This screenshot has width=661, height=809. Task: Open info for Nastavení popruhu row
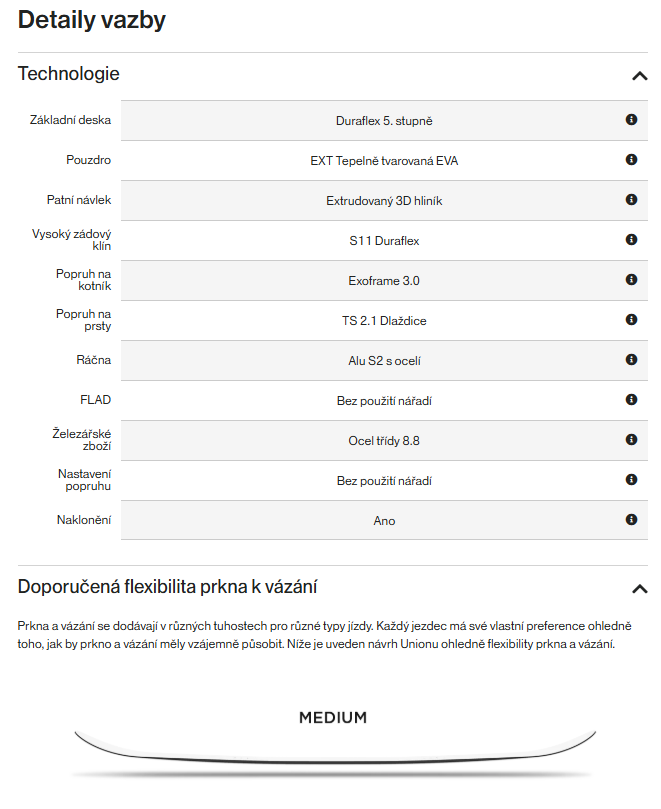pyautogui.click(x=631, y=480)
